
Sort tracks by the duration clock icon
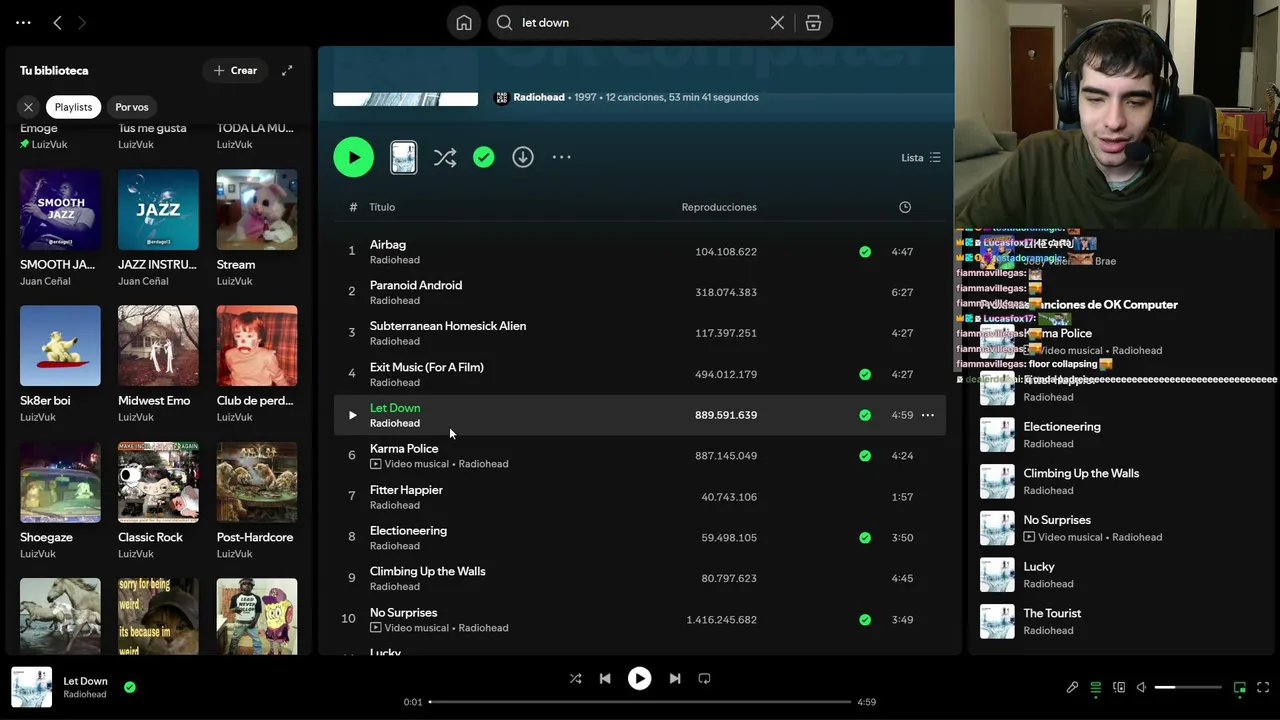(905, 207)
